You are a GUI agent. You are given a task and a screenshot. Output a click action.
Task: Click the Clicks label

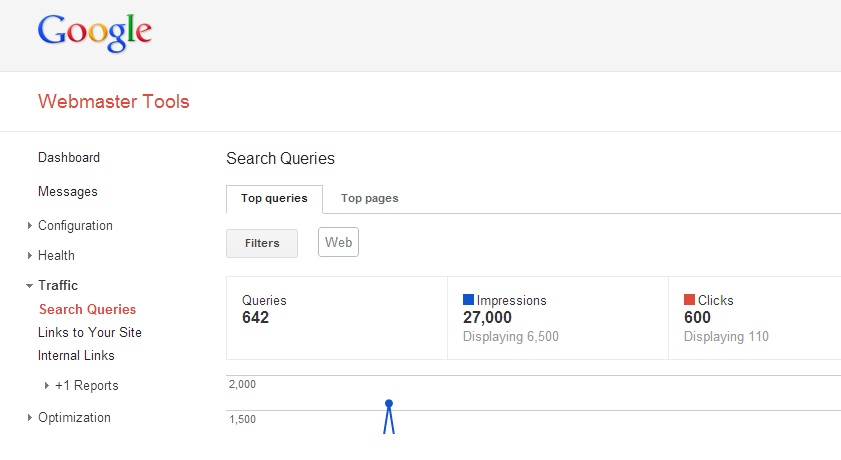715,301
